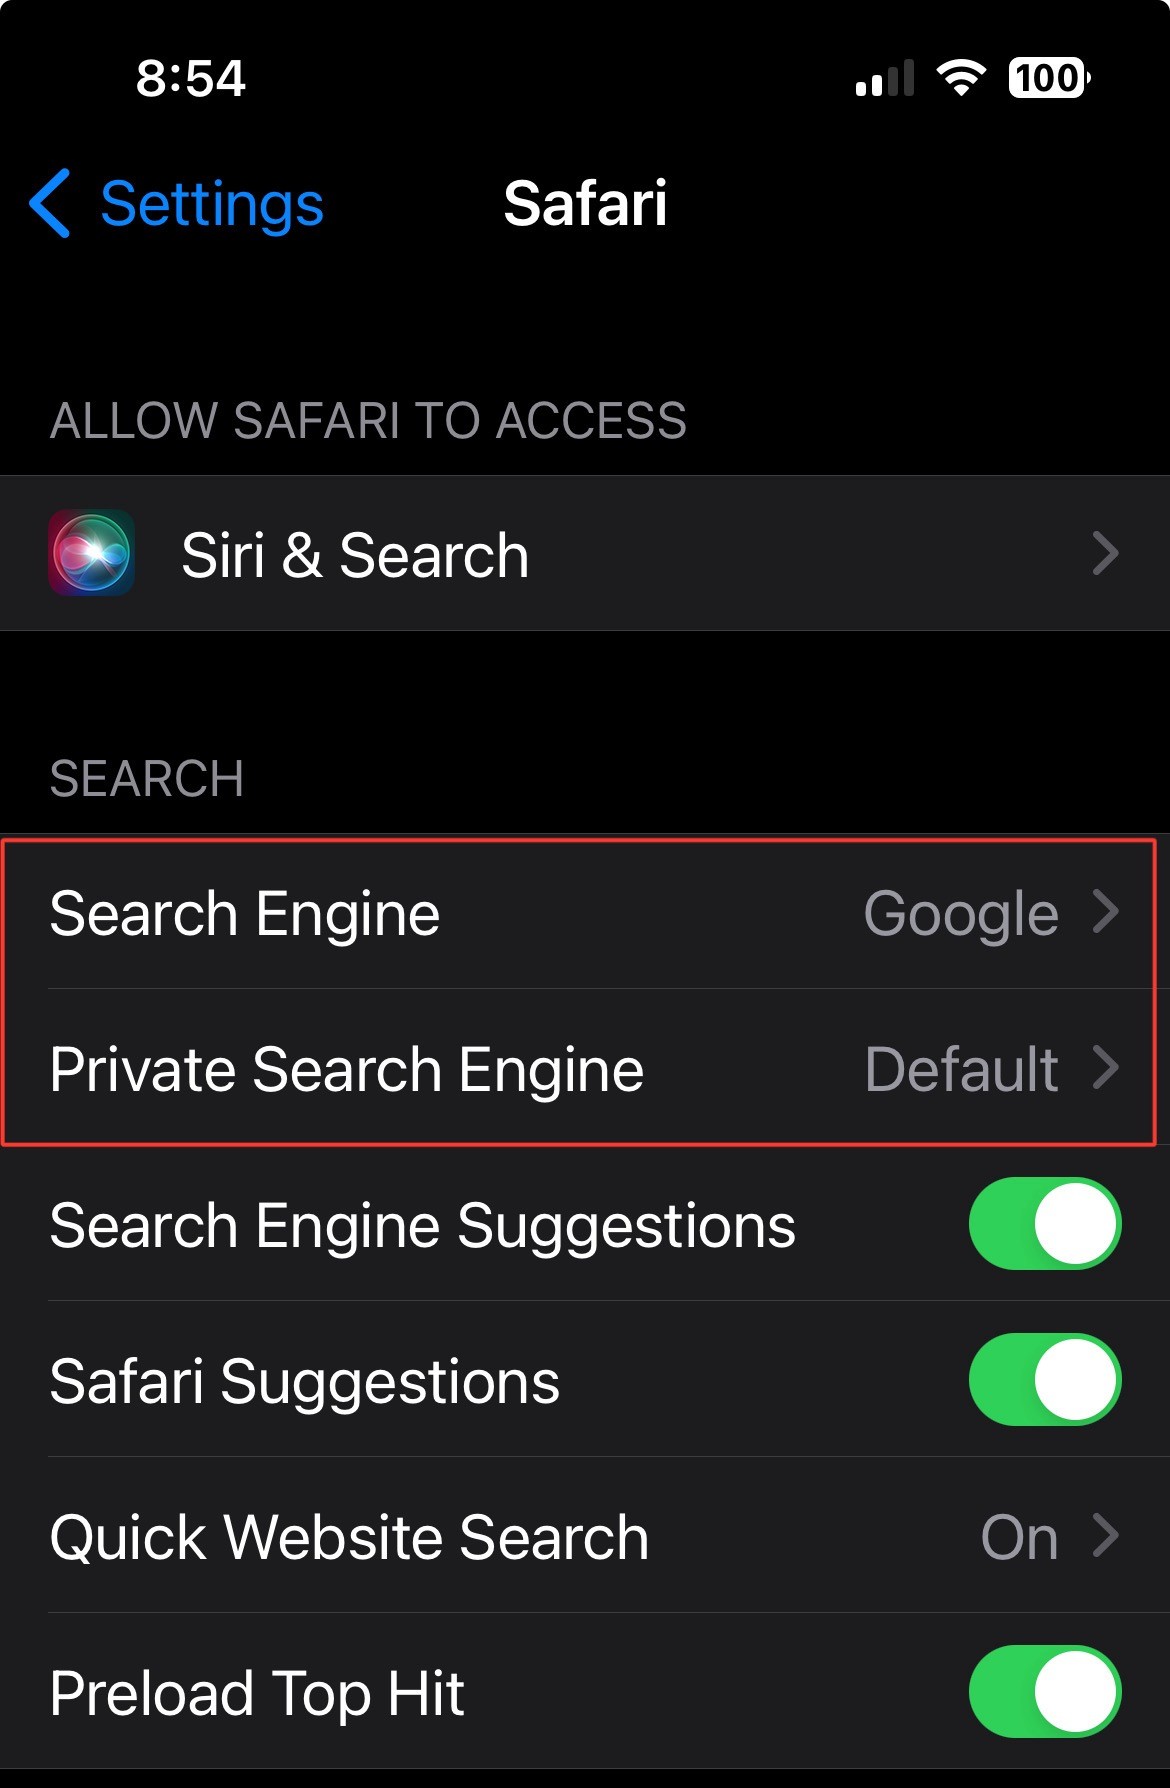Tap the 8:54 clock in status bar

(x=190, y=78)
